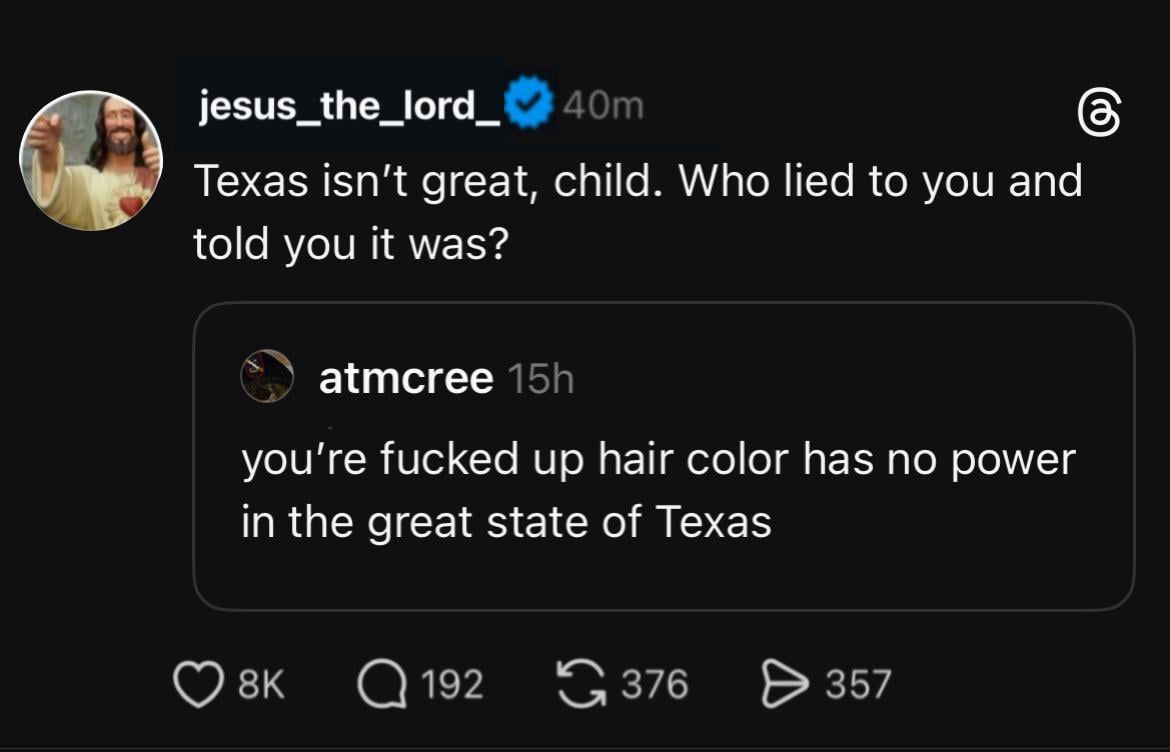This screenshot has width=1170, height=752.
Task: View the 376 reposts count
Action: pyautogui.click(x=655, y=685)
